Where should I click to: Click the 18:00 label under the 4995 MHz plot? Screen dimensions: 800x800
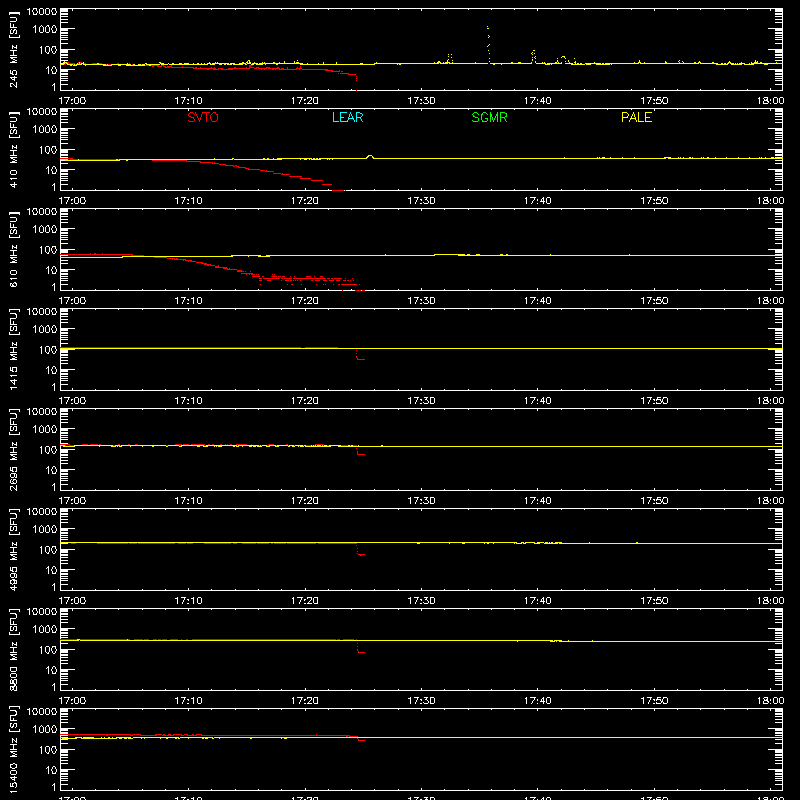(x=770, y=601)
